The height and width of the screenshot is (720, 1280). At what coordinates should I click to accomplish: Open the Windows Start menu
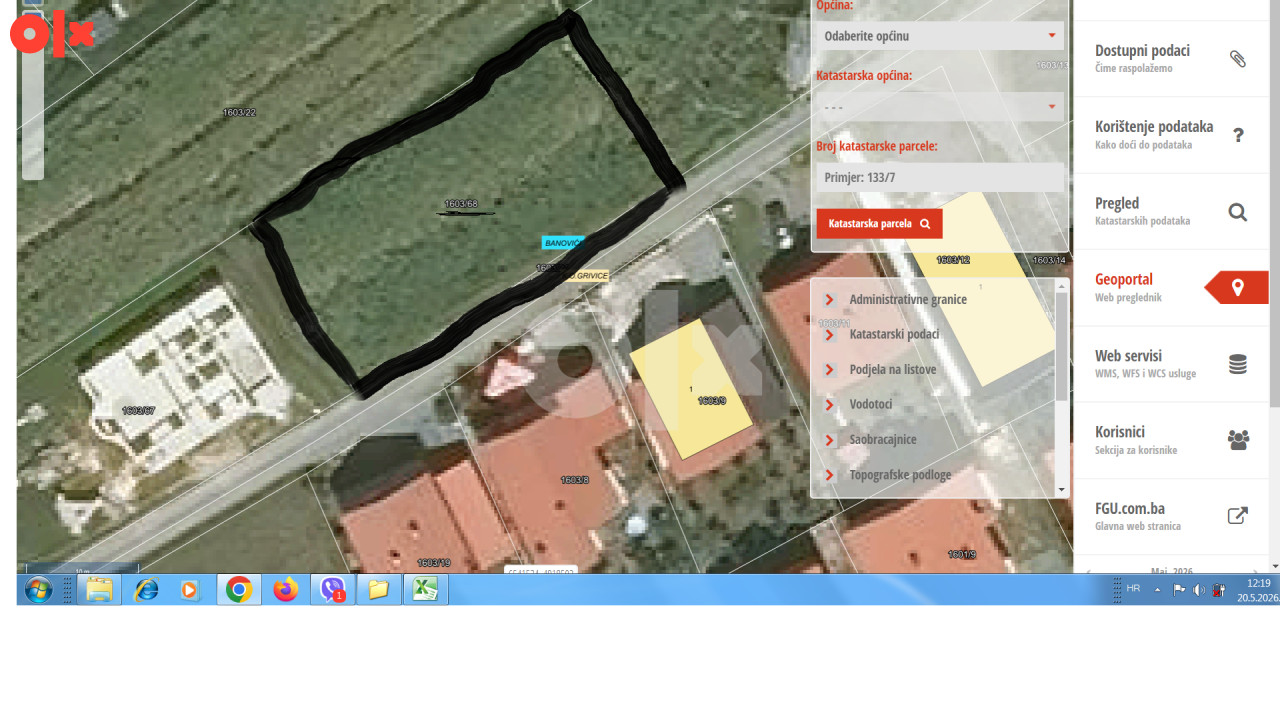pos(38,590)
